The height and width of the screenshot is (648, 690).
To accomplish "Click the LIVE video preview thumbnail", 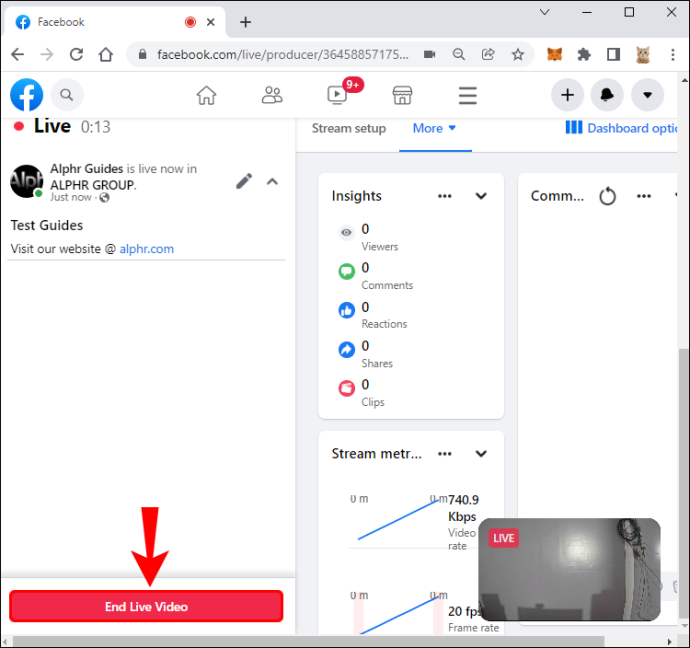I will (x=569, y=569).
